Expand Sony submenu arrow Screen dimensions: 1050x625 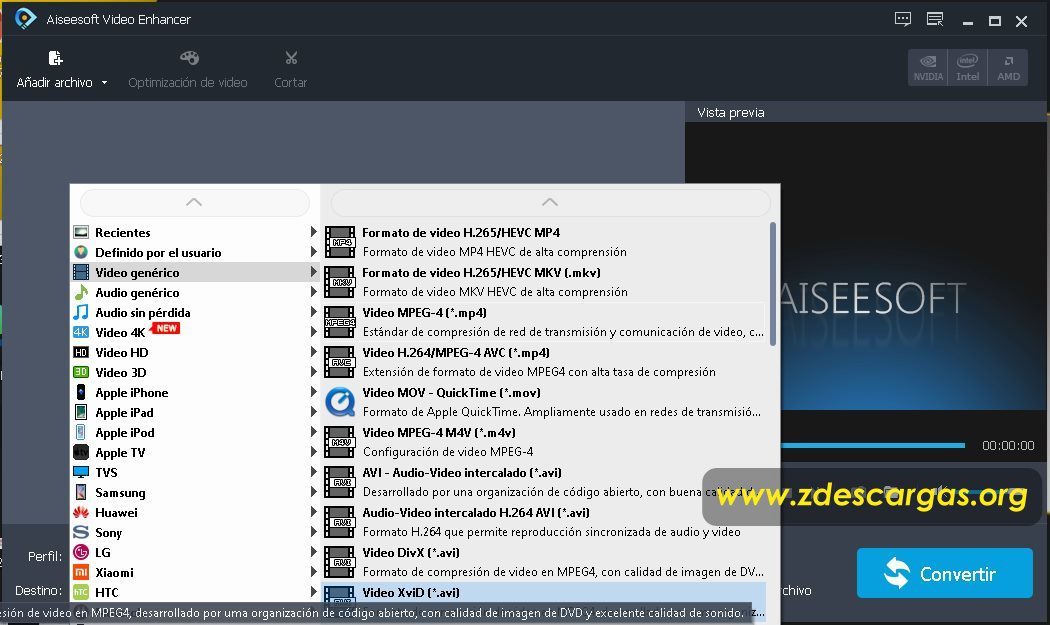[313, 532]
